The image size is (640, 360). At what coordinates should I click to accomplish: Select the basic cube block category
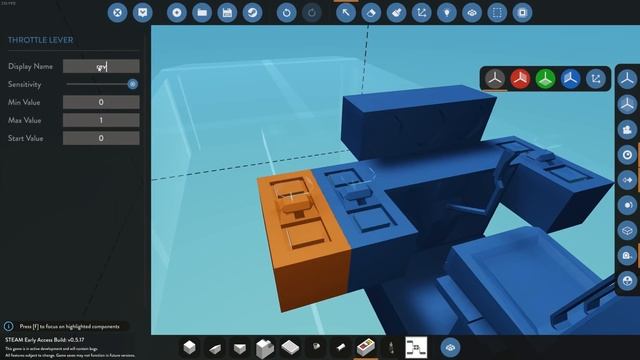pos(189,347)
